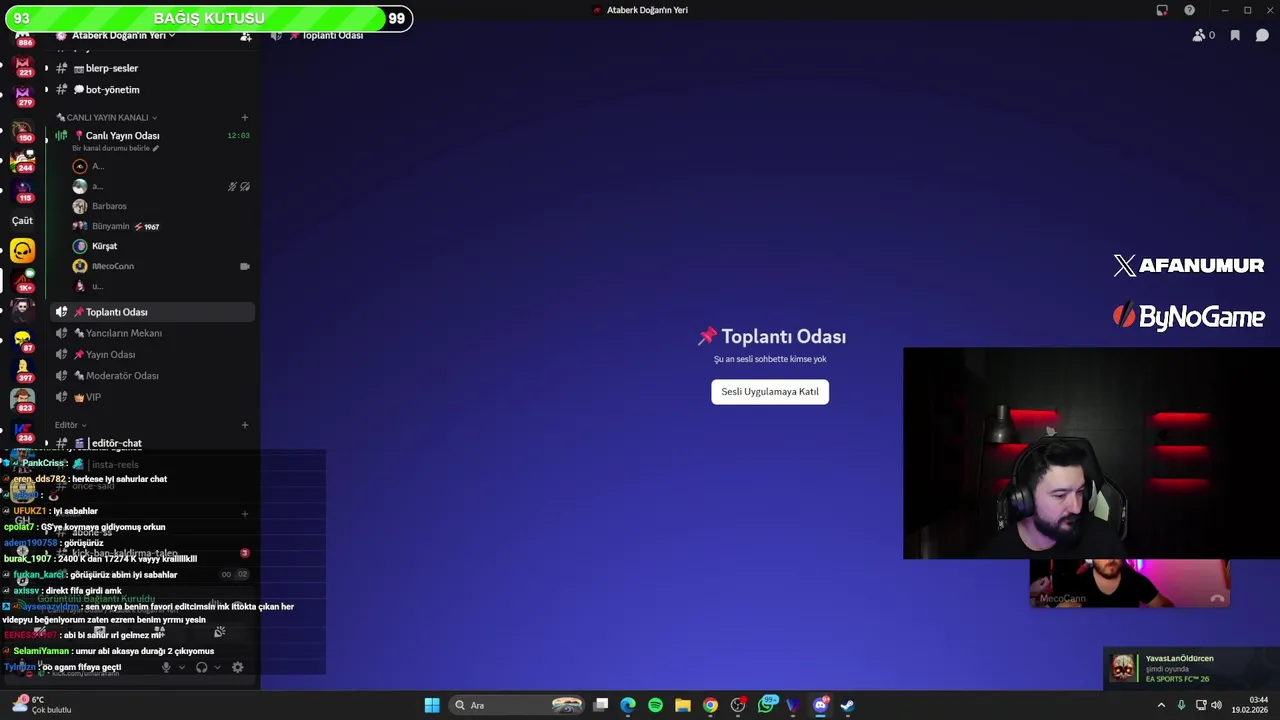Open the yellow headset server icon
Viewport: 1280px width, 720px height.
22,250
